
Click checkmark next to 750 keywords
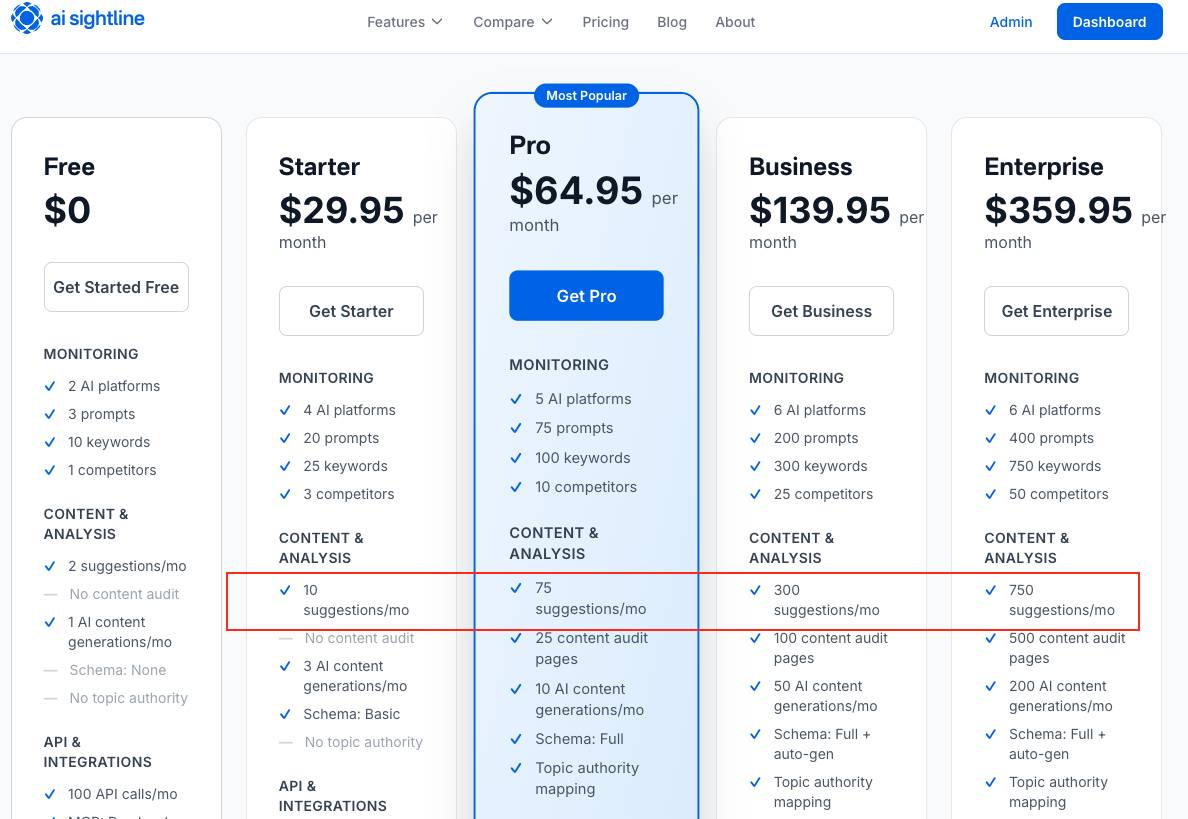click(x=991, y=466)
